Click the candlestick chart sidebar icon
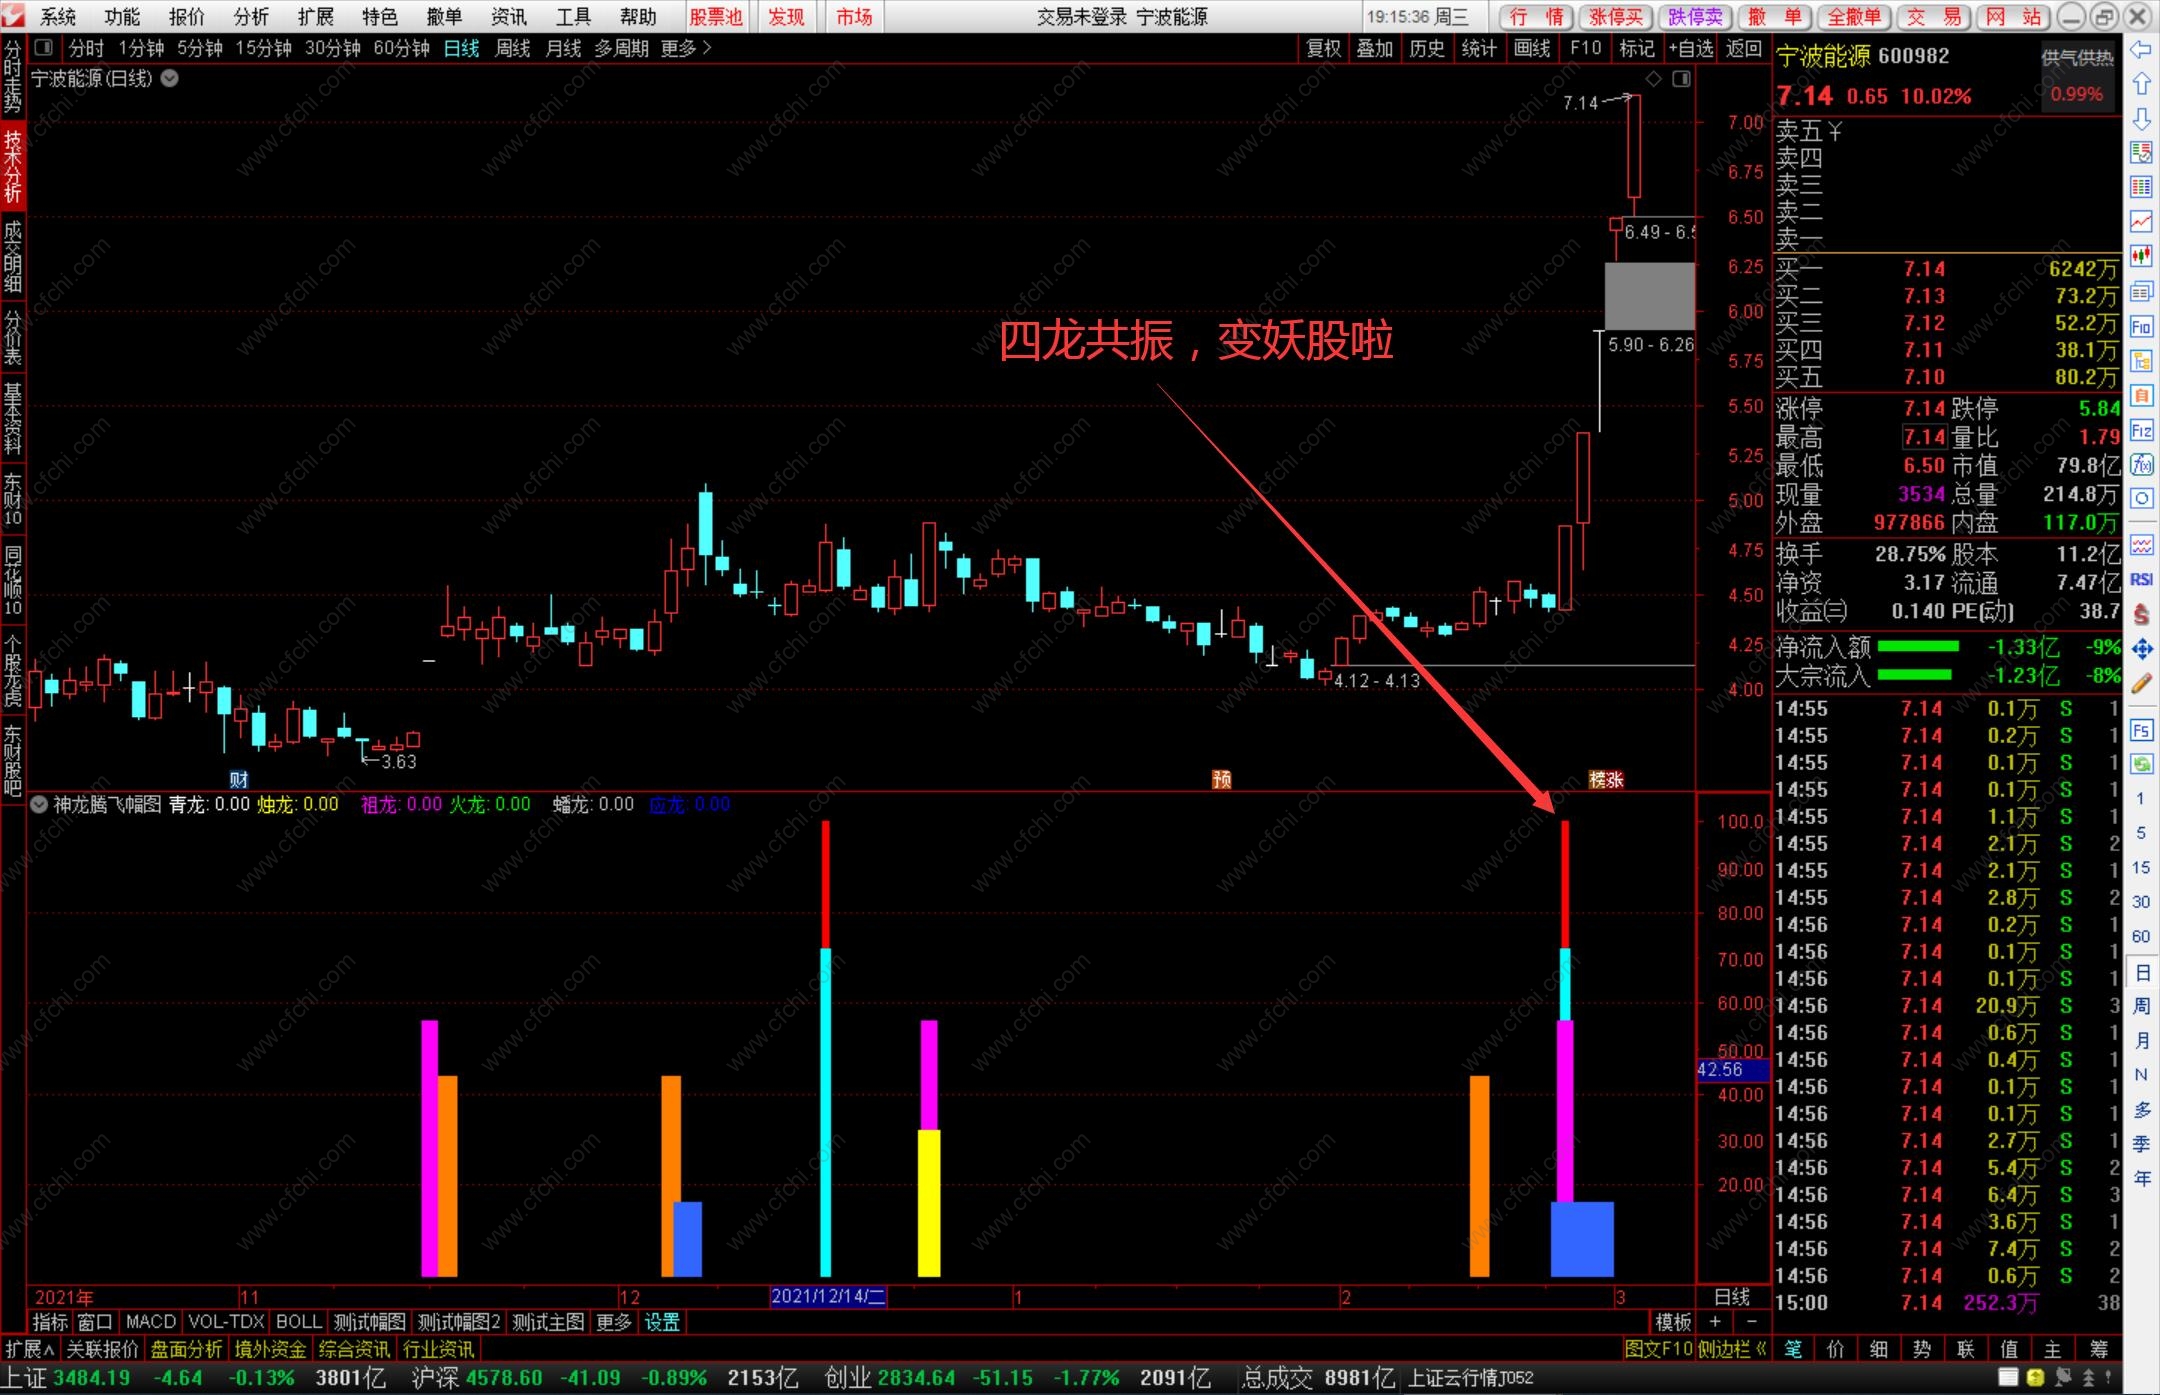Image resolution: width=2160 pixels, height=1395 pixels. (x=2141, y=256)
